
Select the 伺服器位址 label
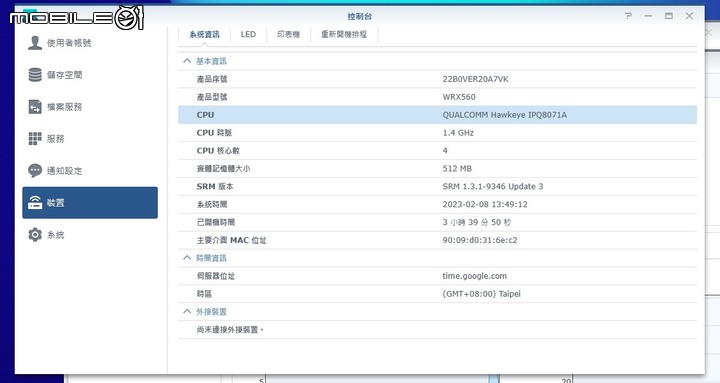[x=216, y=276]
